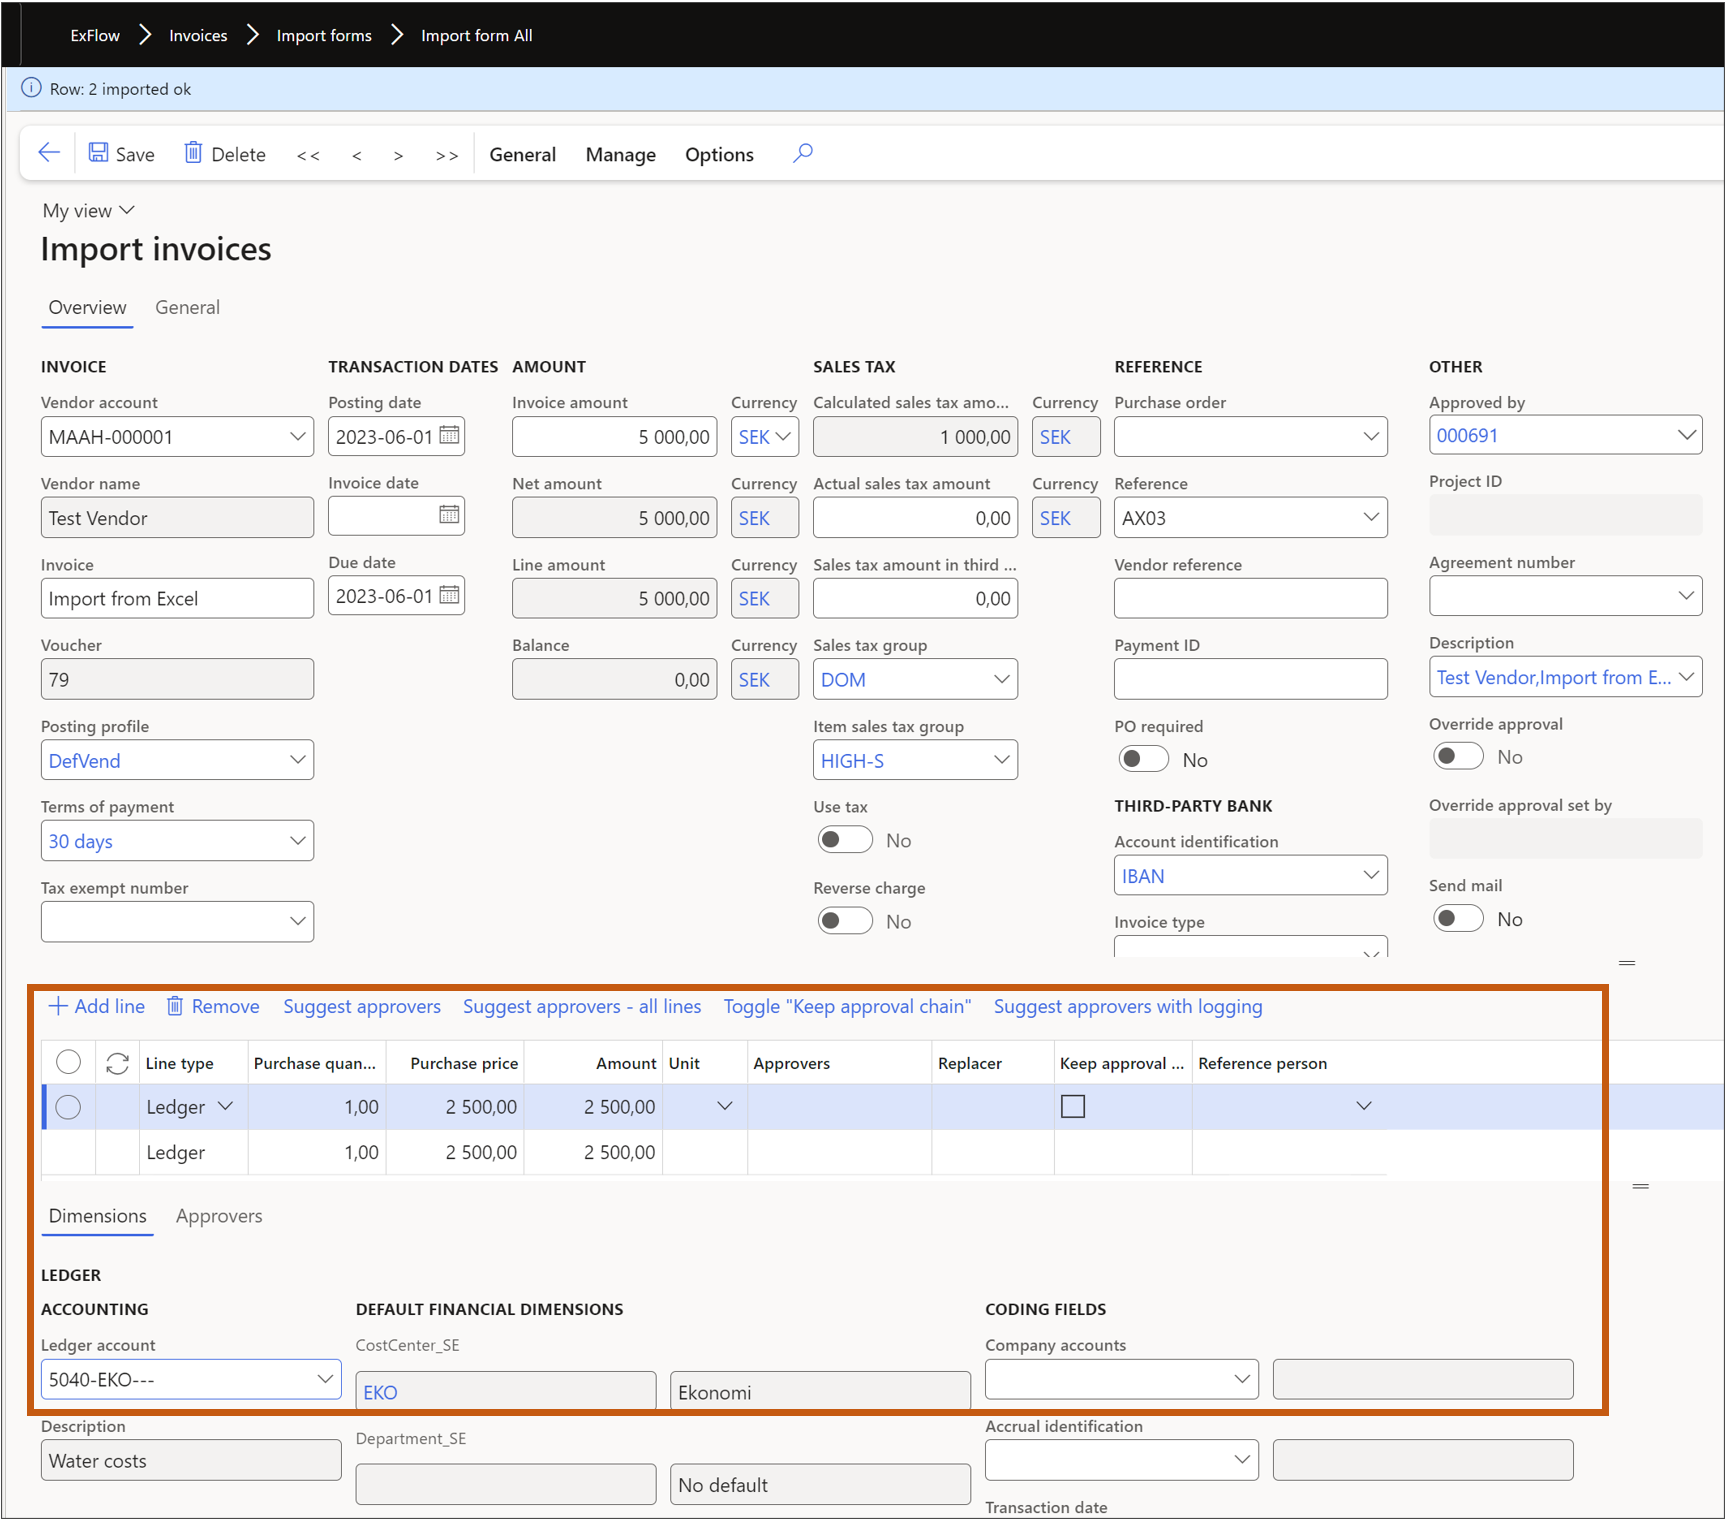The image size is (1733, 1523).
Task: Click Suggest approvers link
Action: point(361,1007)
